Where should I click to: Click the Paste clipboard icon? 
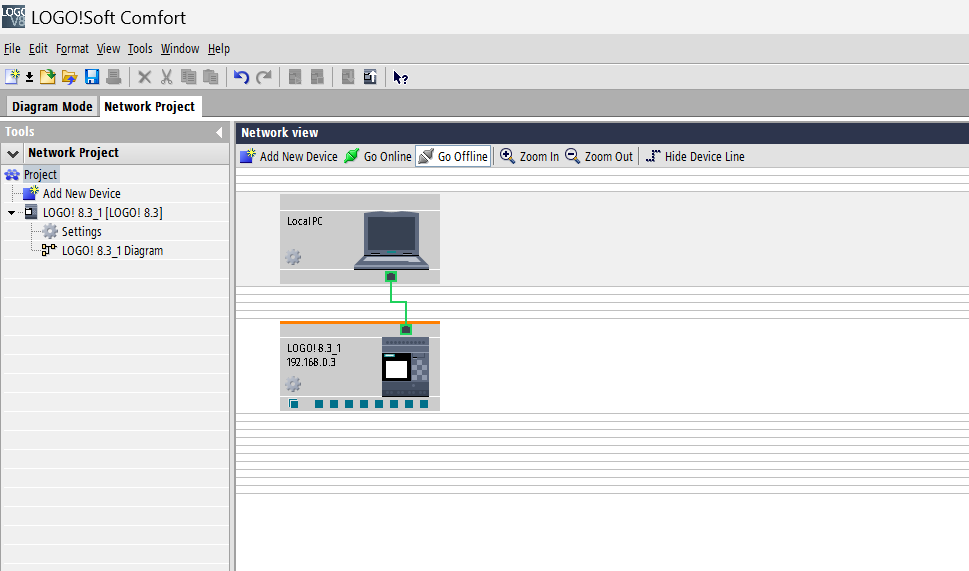tap(211, 77)
